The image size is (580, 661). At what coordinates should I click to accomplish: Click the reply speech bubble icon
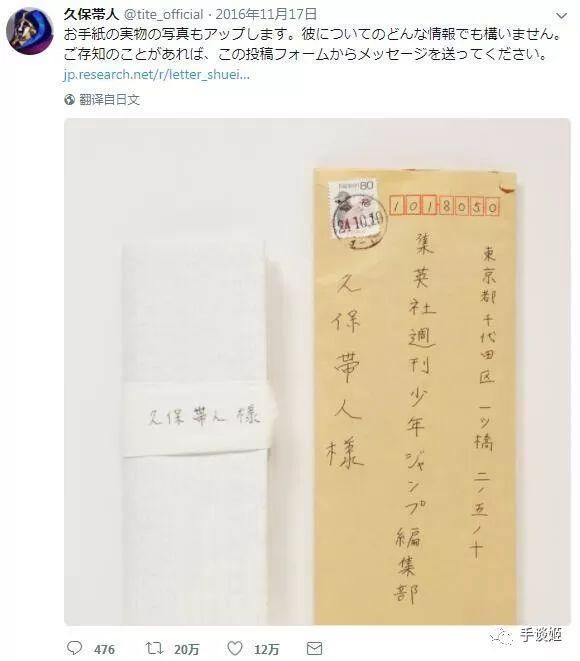click(75, 648)
